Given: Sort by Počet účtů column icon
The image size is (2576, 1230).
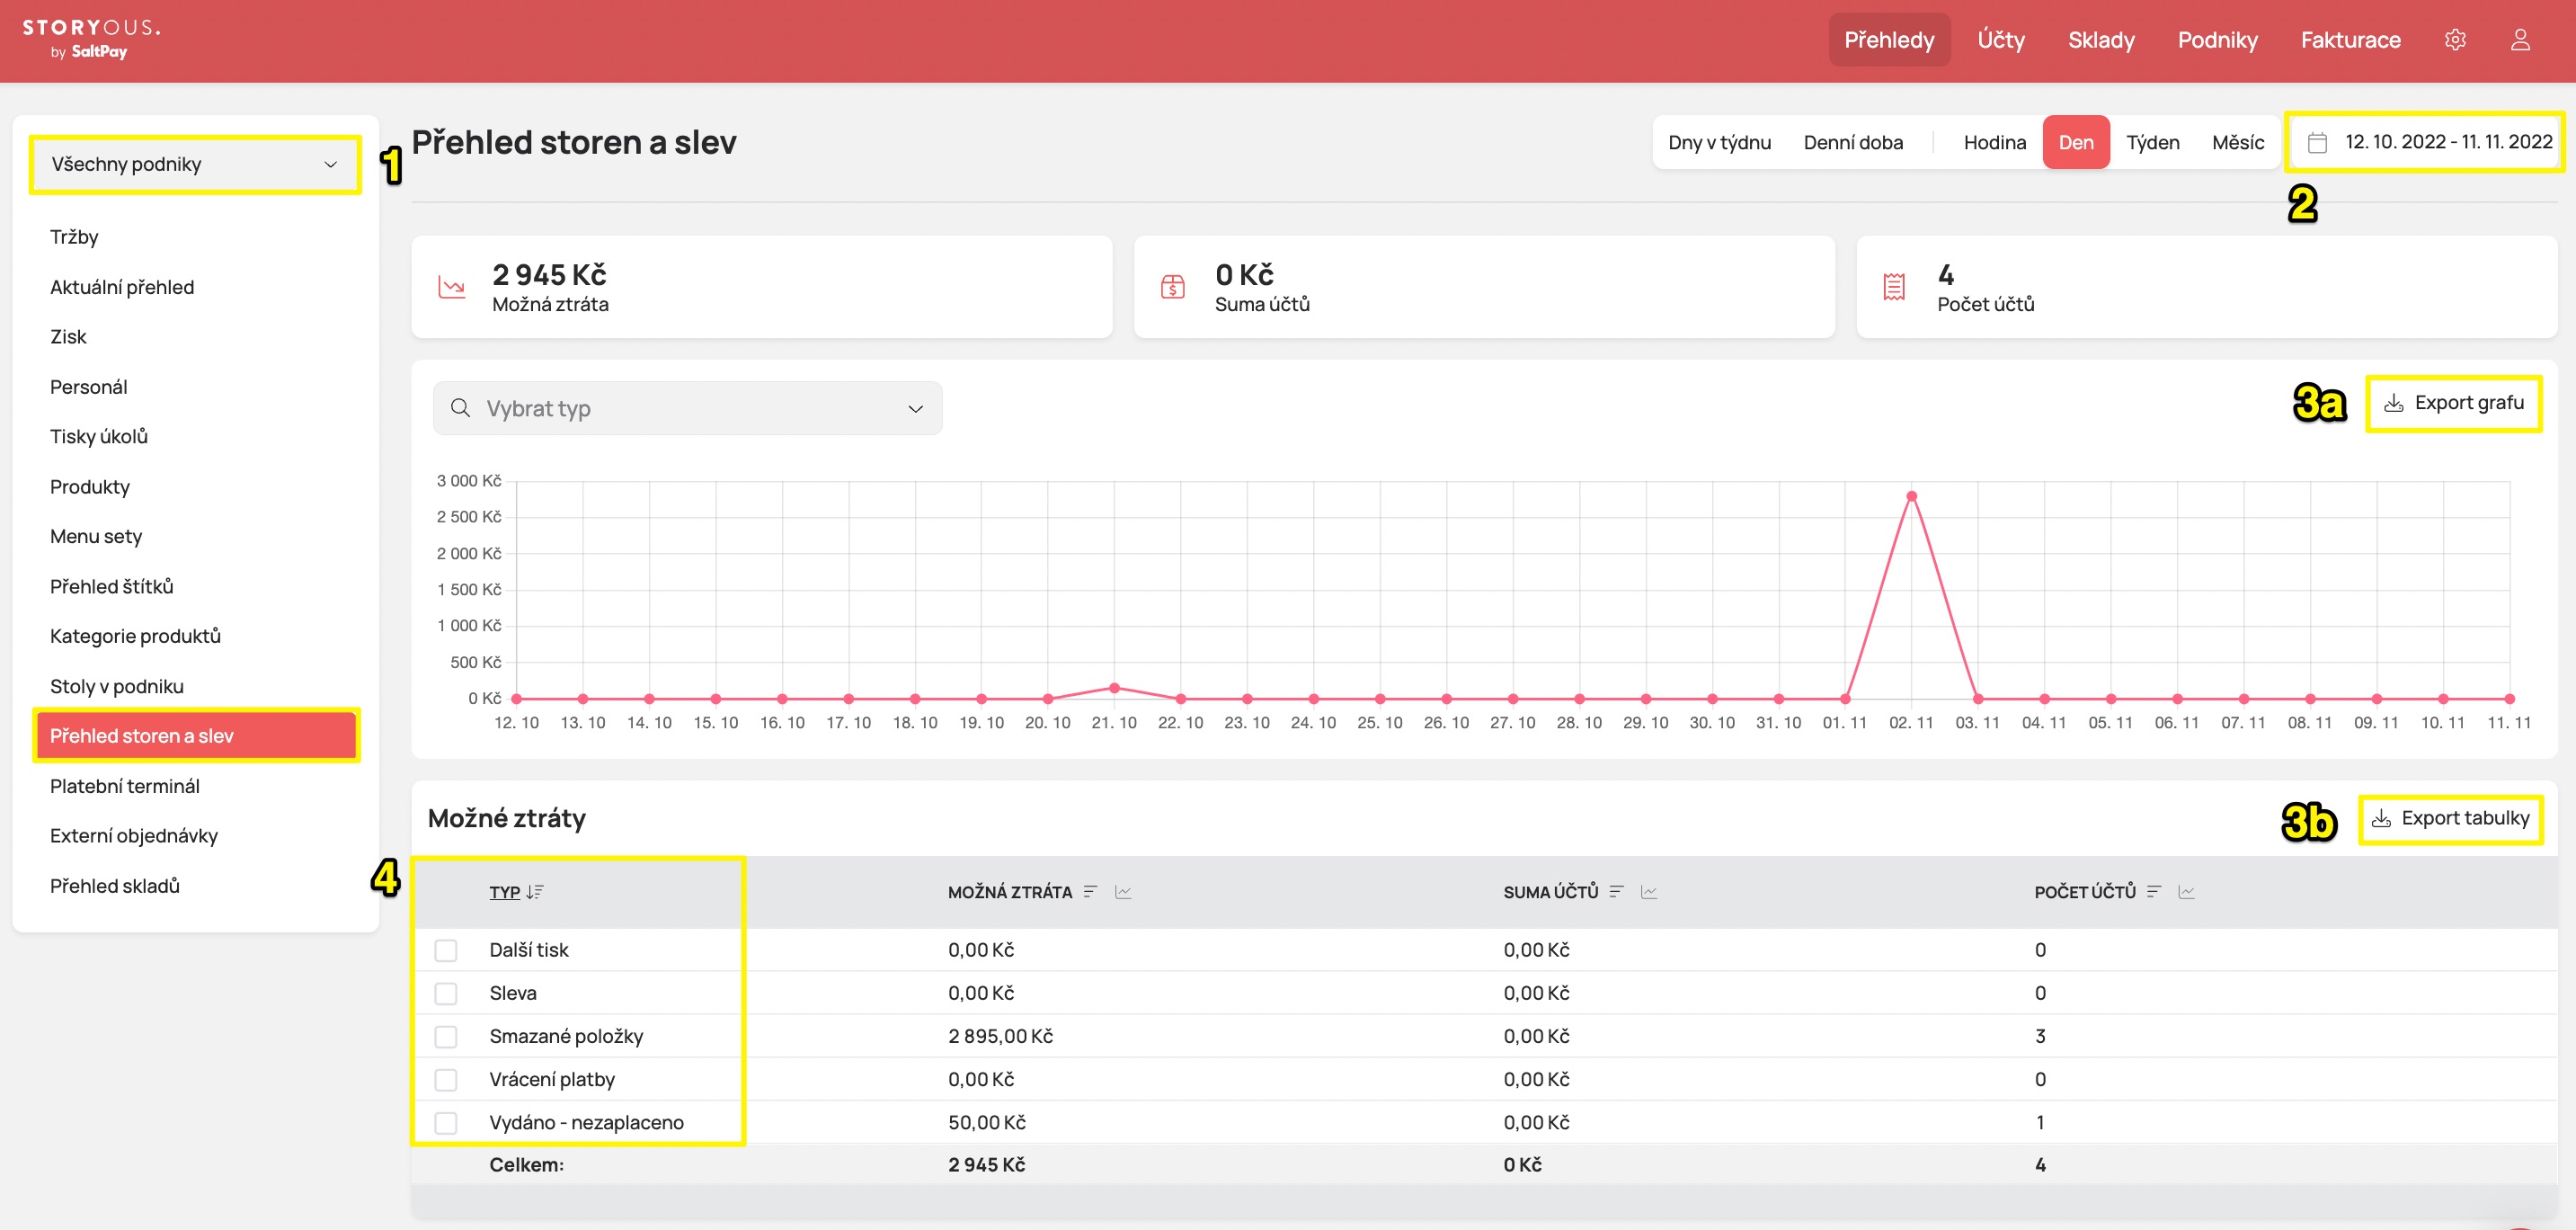Looking at the screenshot, I should coord(2154,892).
